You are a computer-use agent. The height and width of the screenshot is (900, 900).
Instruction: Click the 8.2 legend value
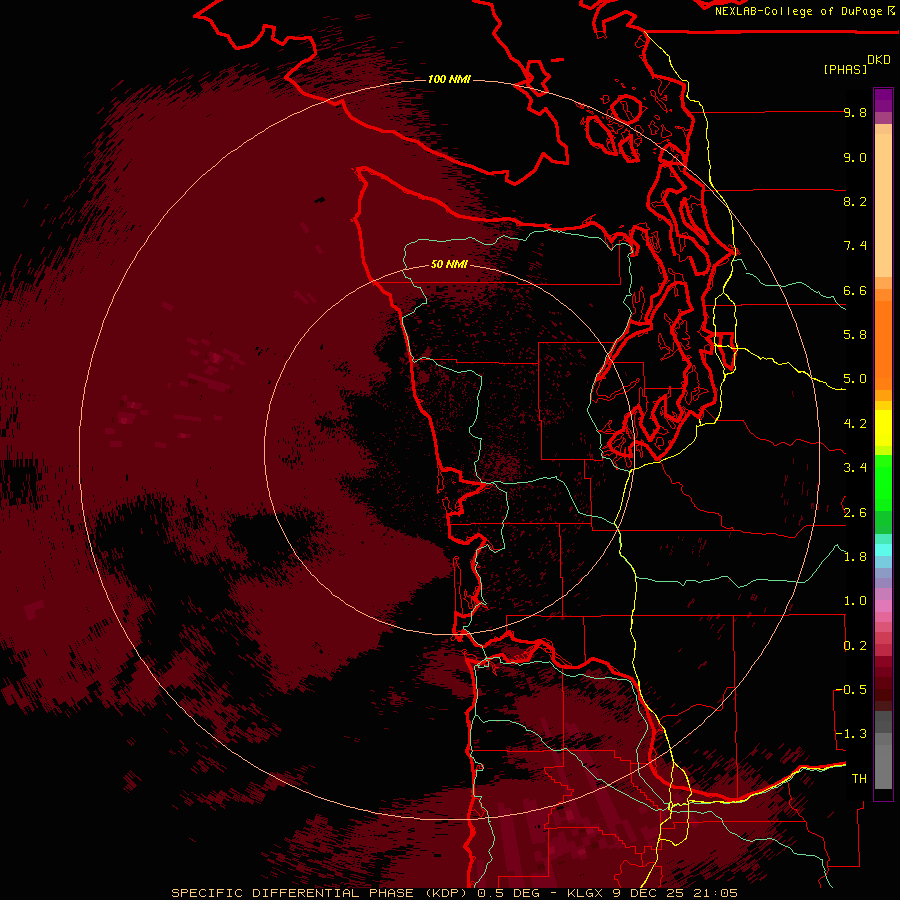point(855,202)
